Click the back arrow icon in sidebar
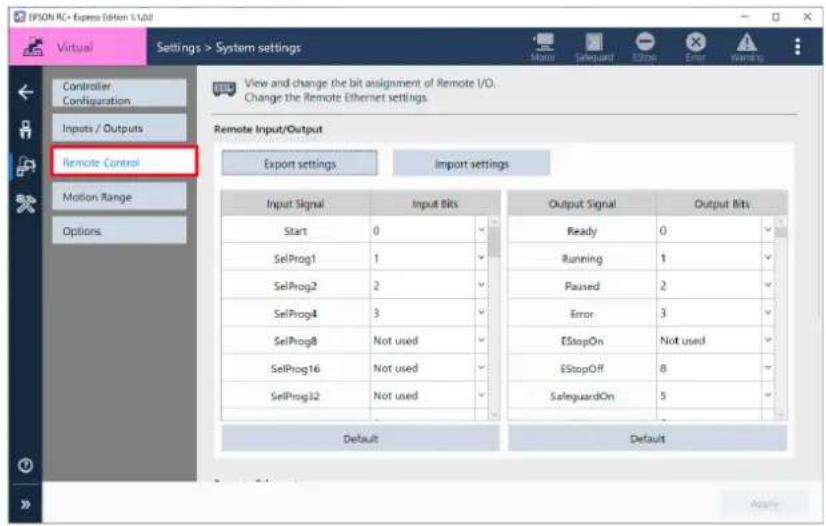The image size is (826, 526). click(x=25, y=93)
